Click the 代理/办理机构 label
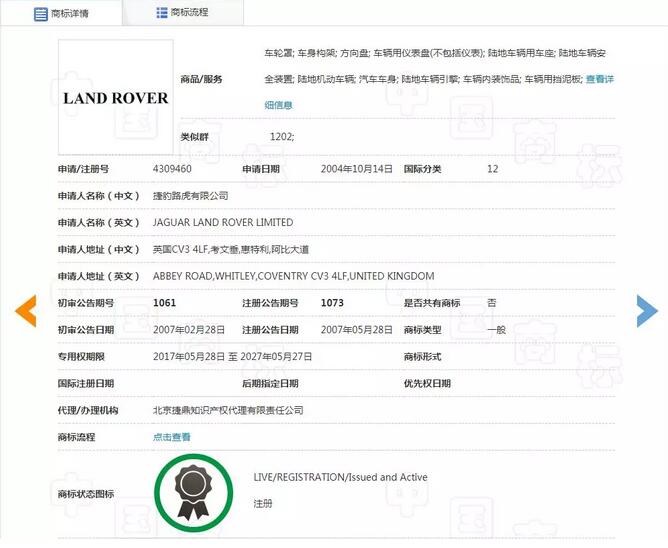Screen dimensions: 668x548 coord(88,410)
